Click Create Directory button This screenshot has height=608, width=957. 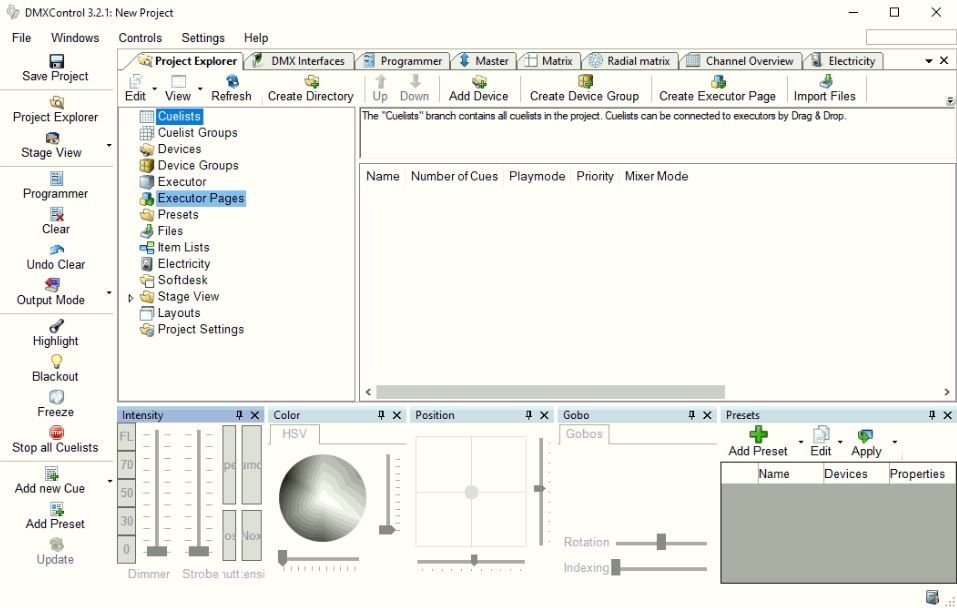tap(311, 88)
